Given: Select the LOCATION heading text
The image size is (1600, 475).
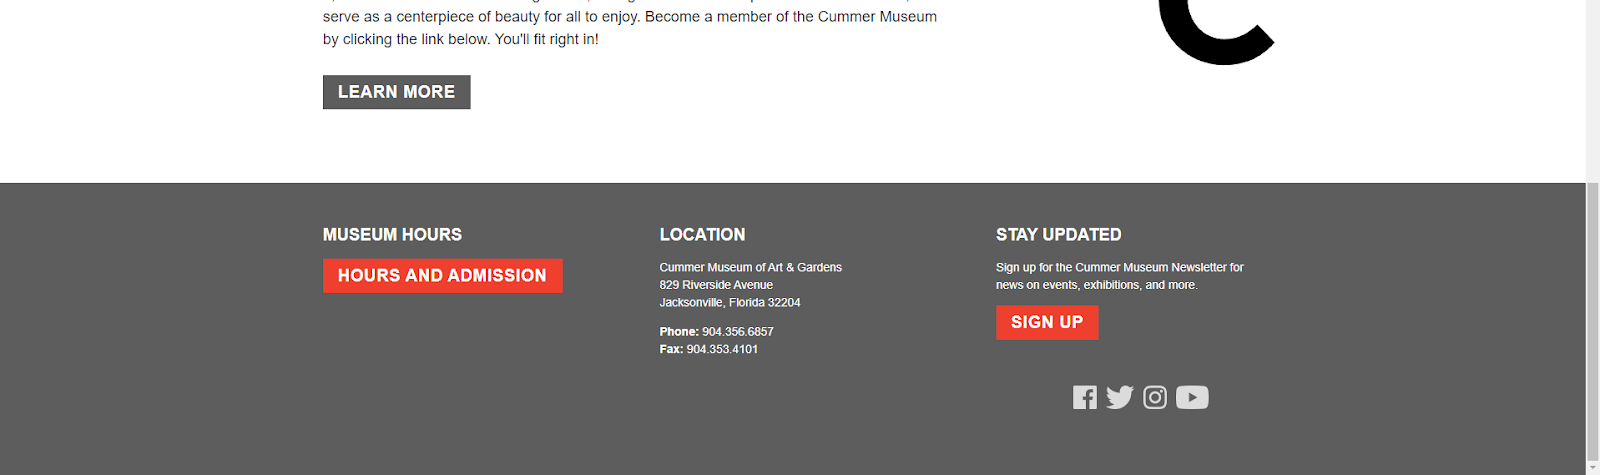Looking at the screenshot, I should pyautogui.click(x=702, y=235).
